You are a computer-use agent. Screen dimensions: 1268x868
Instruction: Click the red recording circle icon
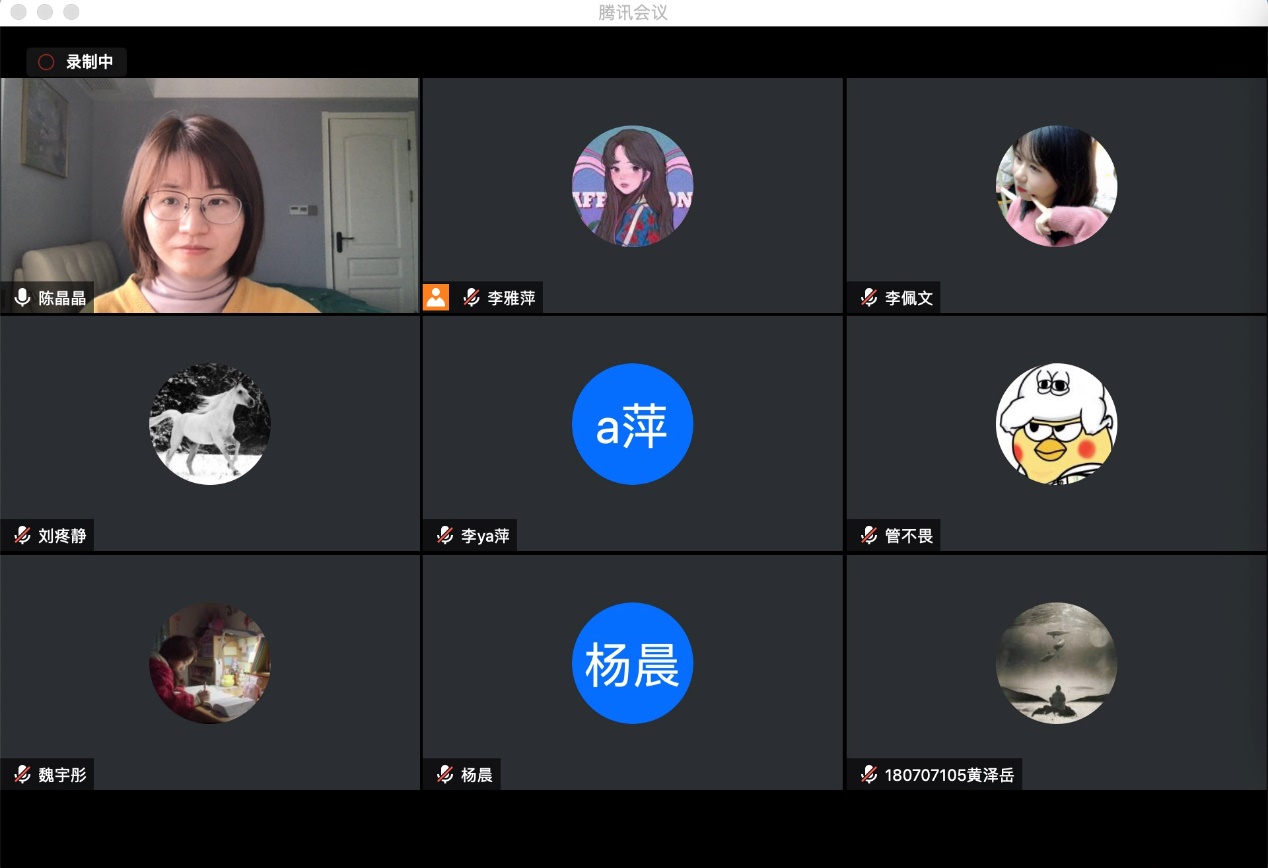(46, 62)
